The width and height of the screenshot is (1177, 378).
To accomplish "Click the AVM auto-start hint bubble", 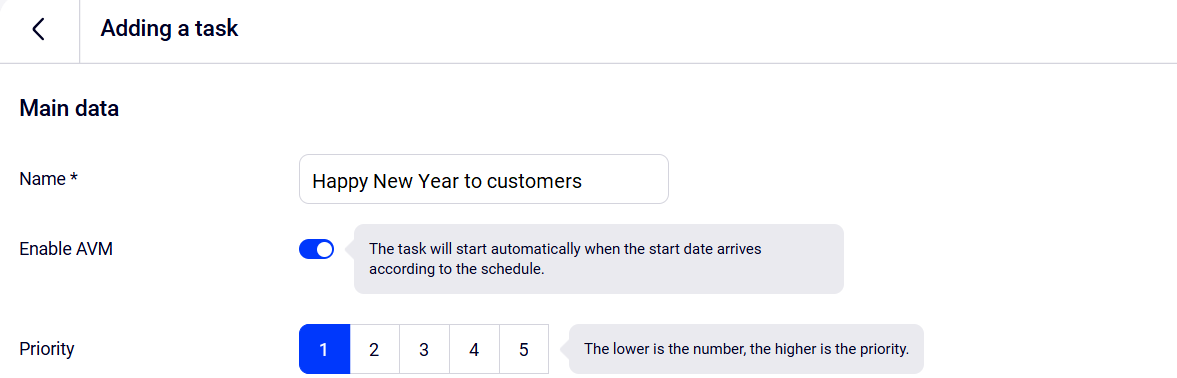I will [598, 259].
